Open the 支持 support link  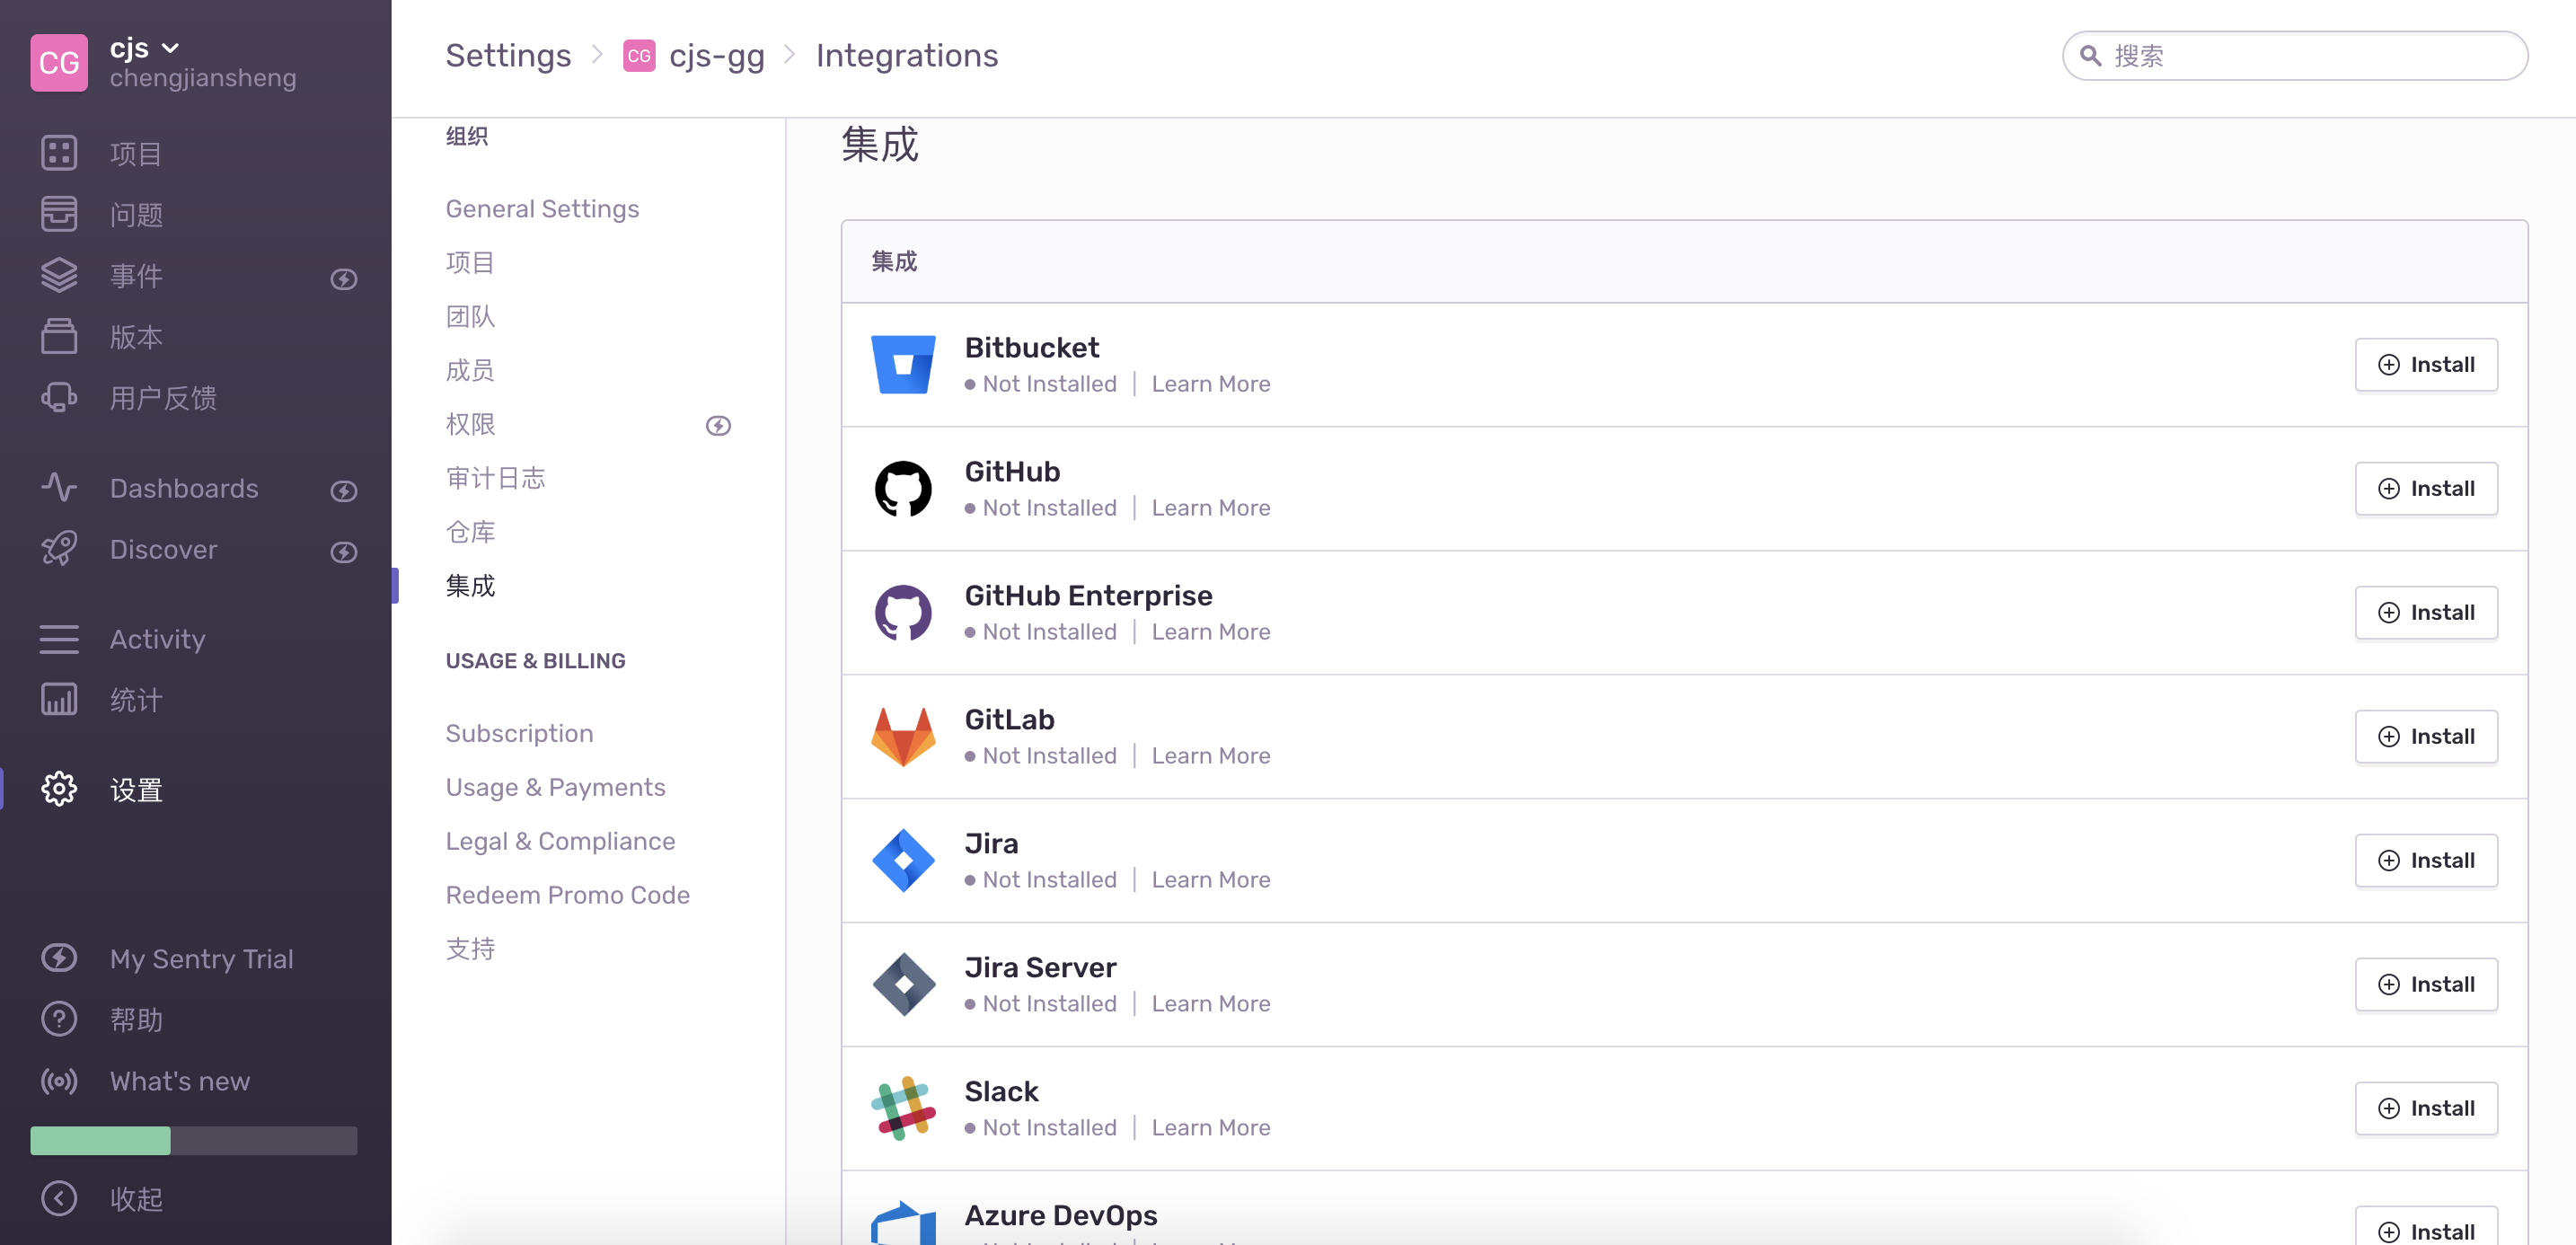click(470, 949)
